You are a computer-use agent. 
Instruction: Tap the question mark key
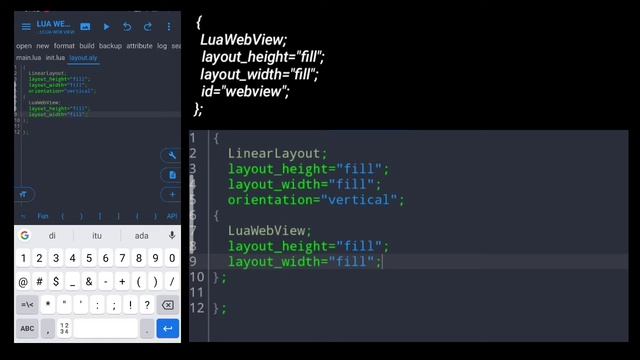pos(147,305)
